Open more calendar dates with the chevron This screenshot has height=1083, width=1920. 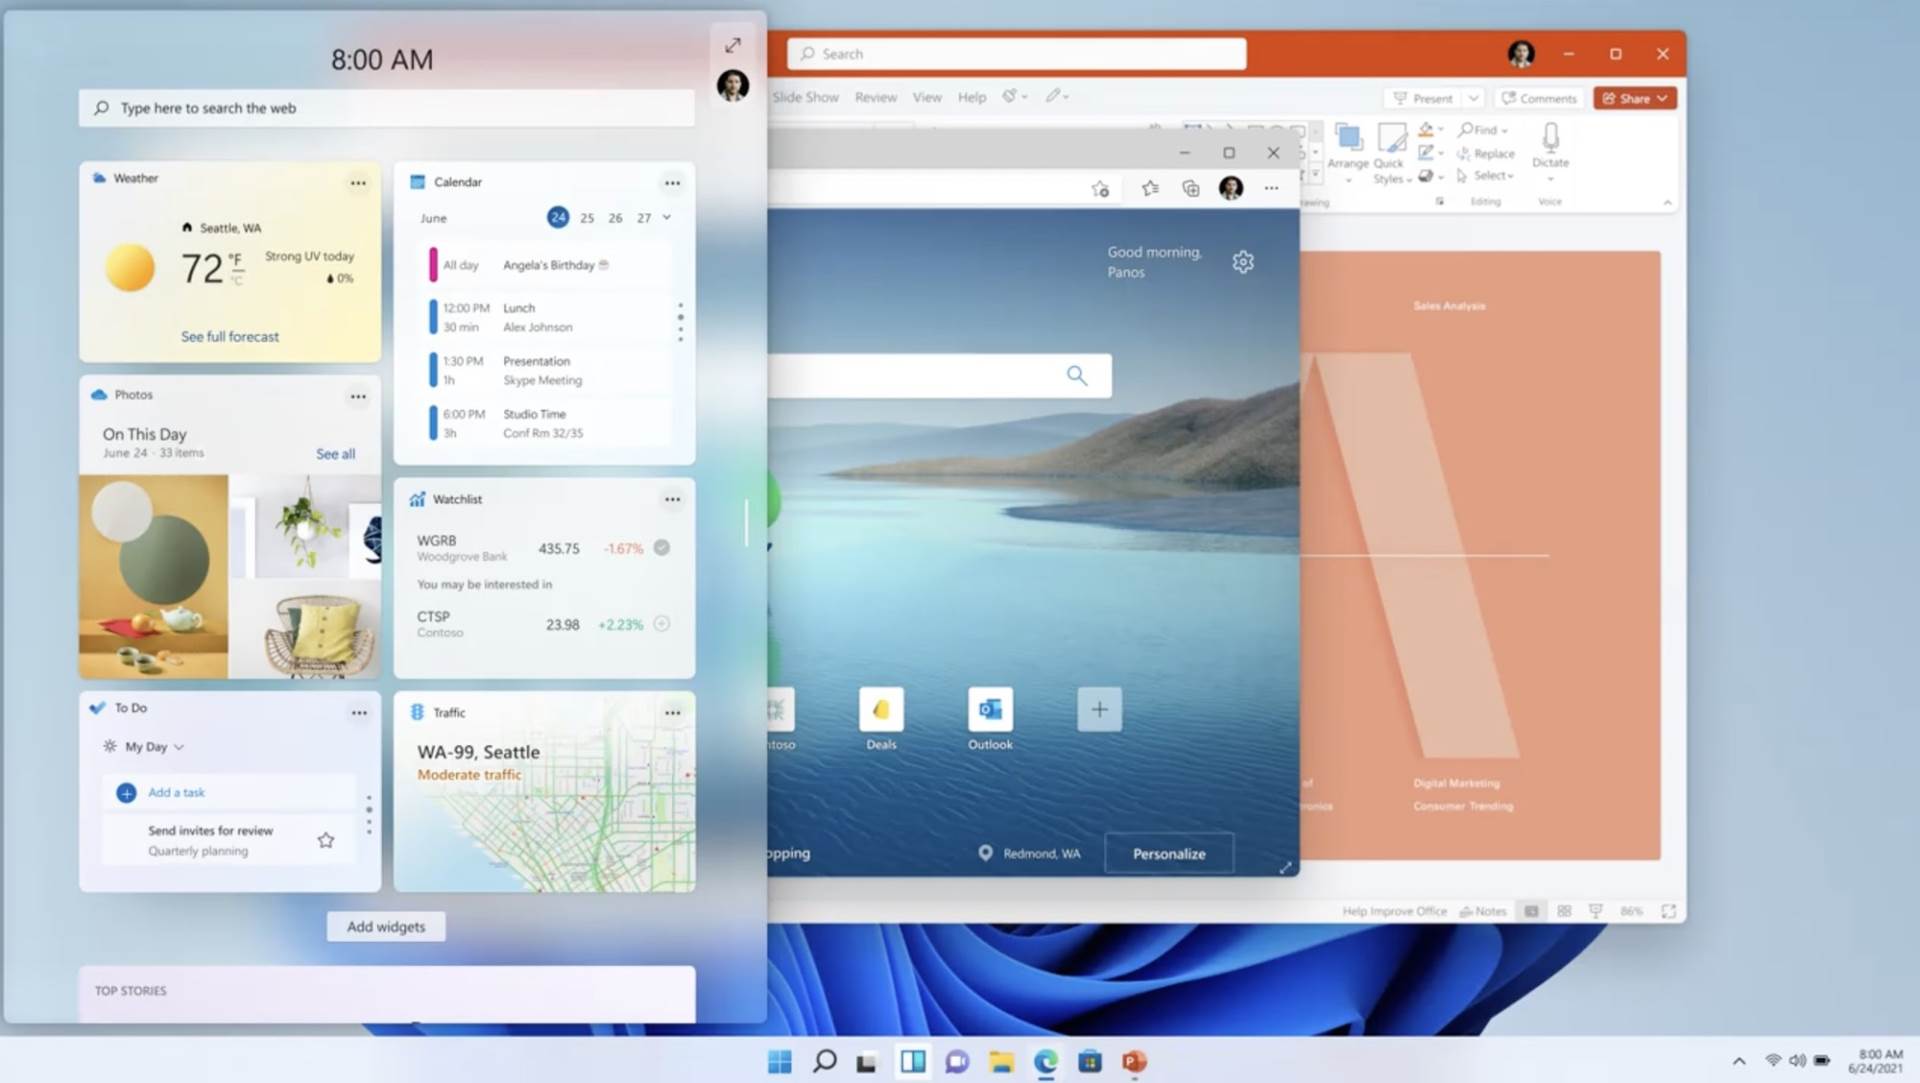(665, 217)
